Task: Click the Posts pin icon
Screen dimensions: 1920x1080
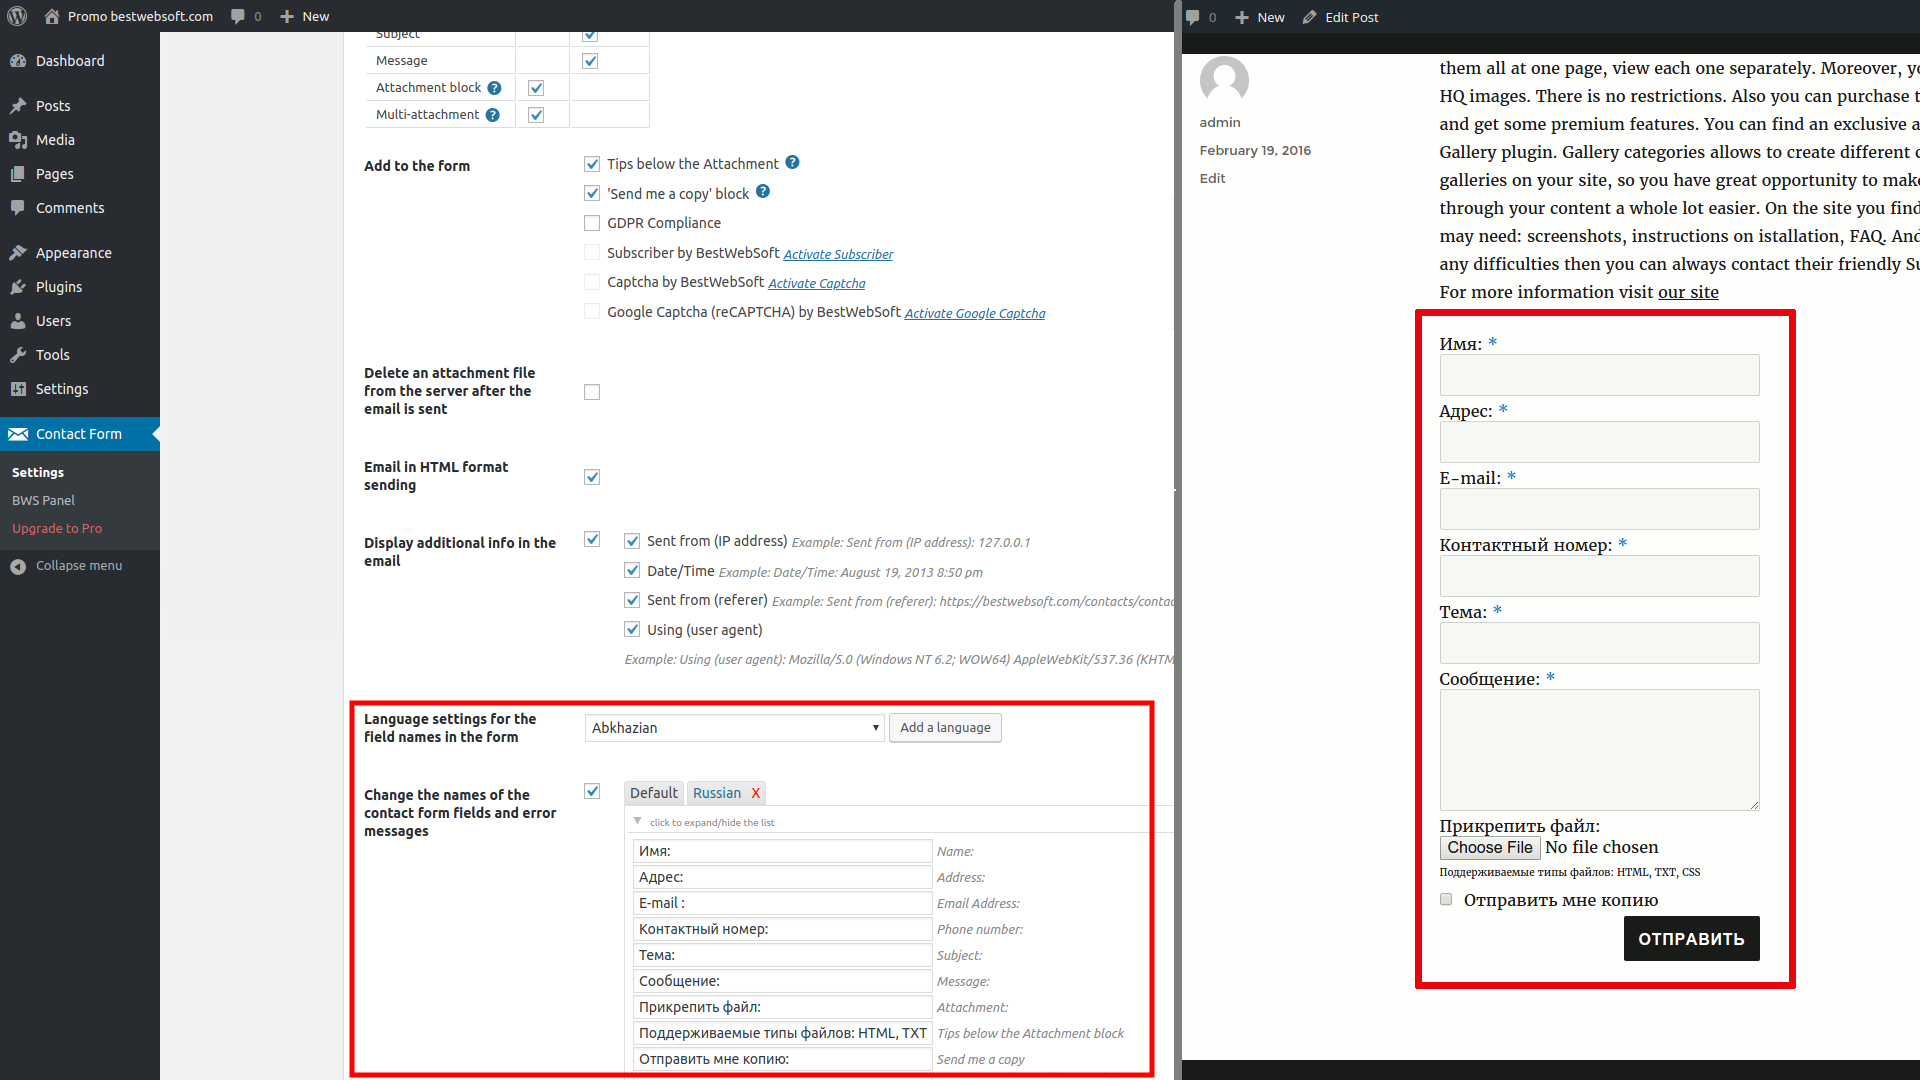Action: 18,106
